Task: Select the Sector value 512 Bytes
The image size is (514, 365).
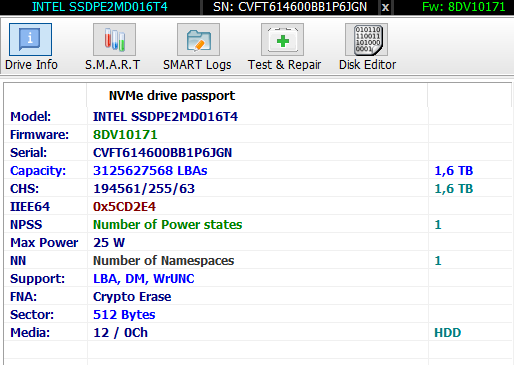Action: [124, 315]
